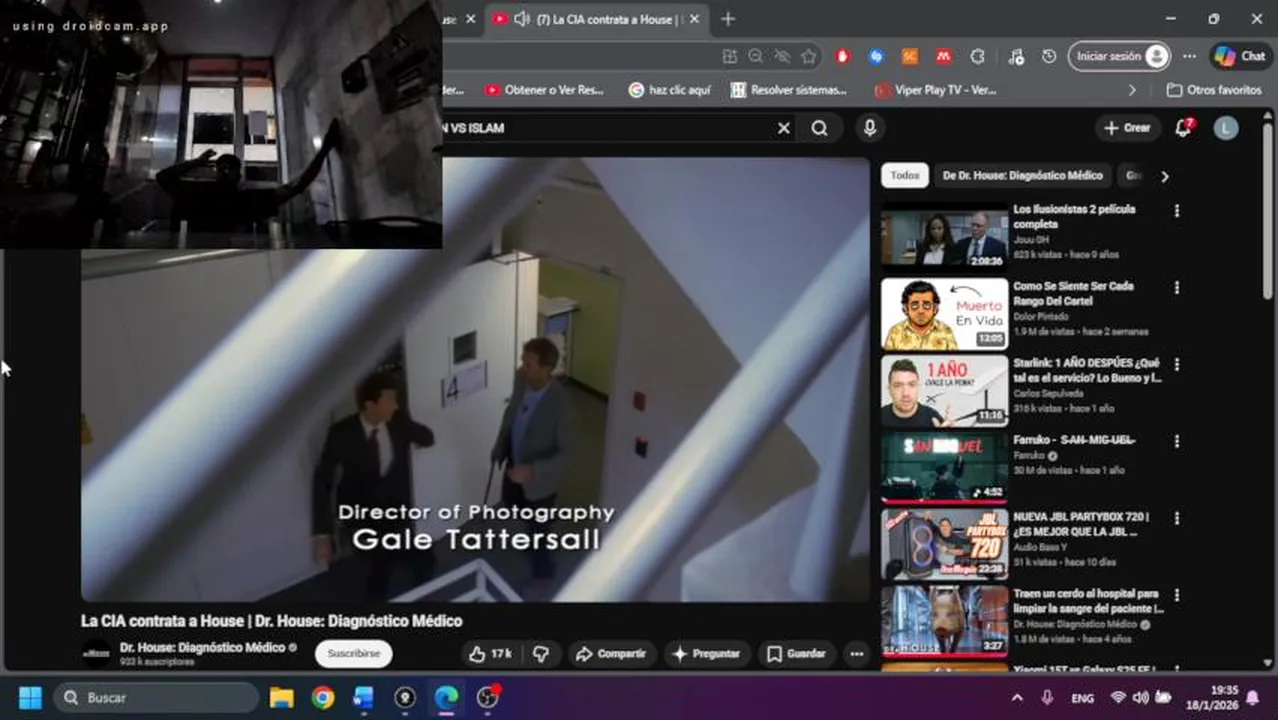Open haz clic aquí bookmark
The width and height of the screenshot is (1278, 720).
pos(669,90)
